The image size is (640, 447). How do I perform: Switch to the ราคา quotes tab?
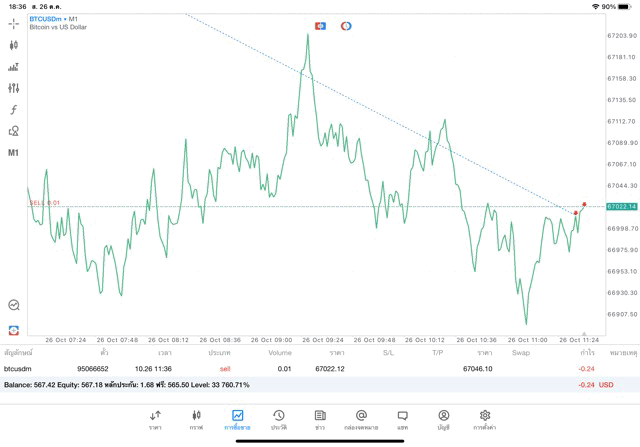click(x=155, y=419)
